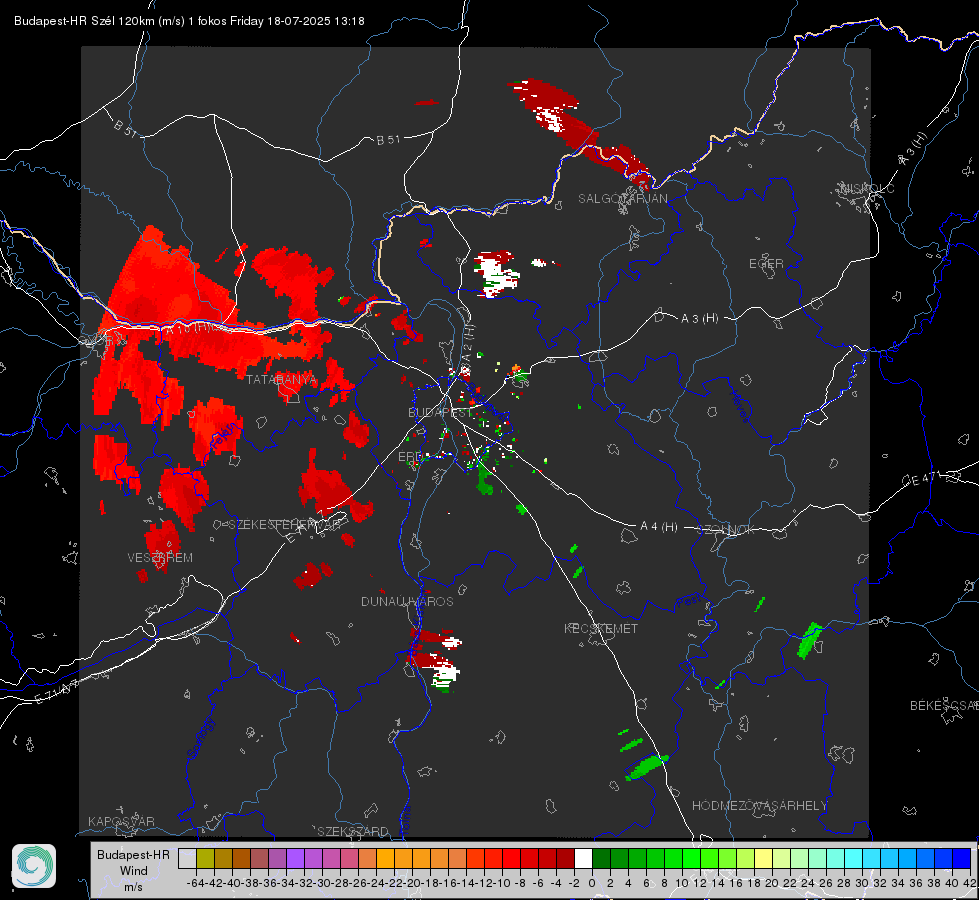Click the Heves county label
The image size is (979, 900).
740,407
